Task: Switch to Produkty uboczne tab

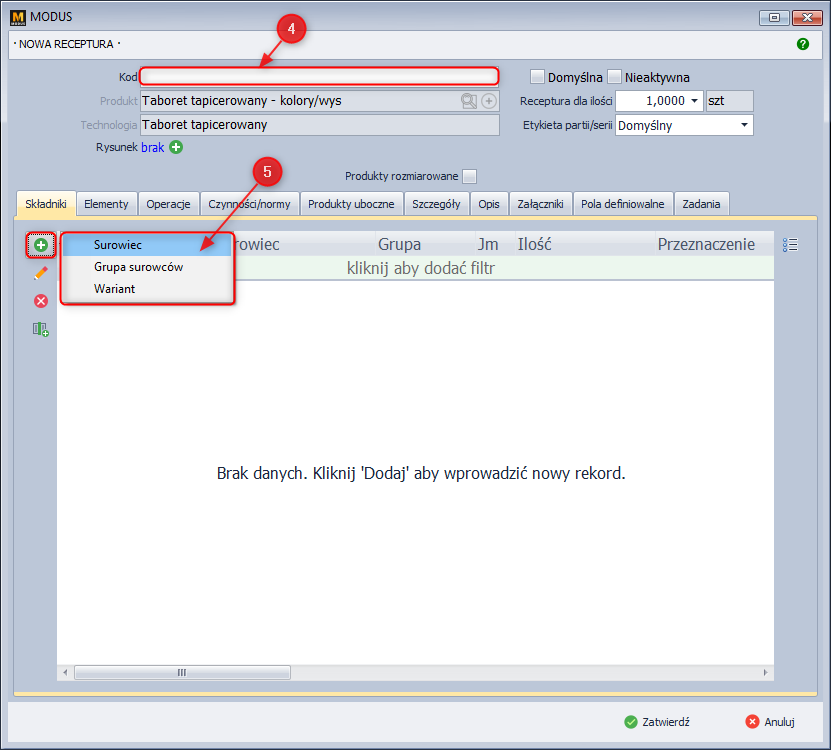Action: pos(351,204)
